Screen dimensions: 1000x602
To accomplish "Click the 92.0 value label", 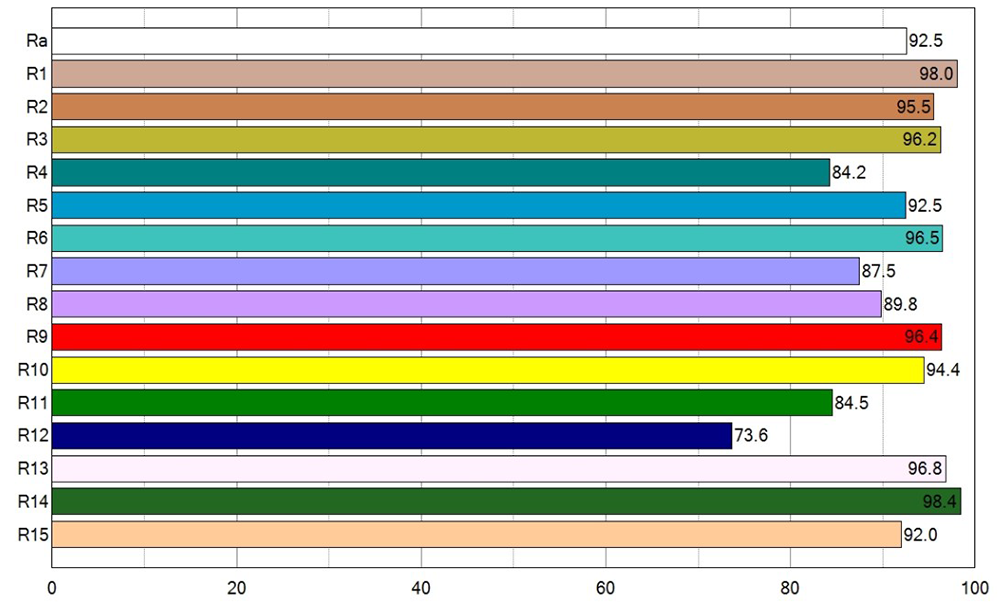I will point(920,534).
